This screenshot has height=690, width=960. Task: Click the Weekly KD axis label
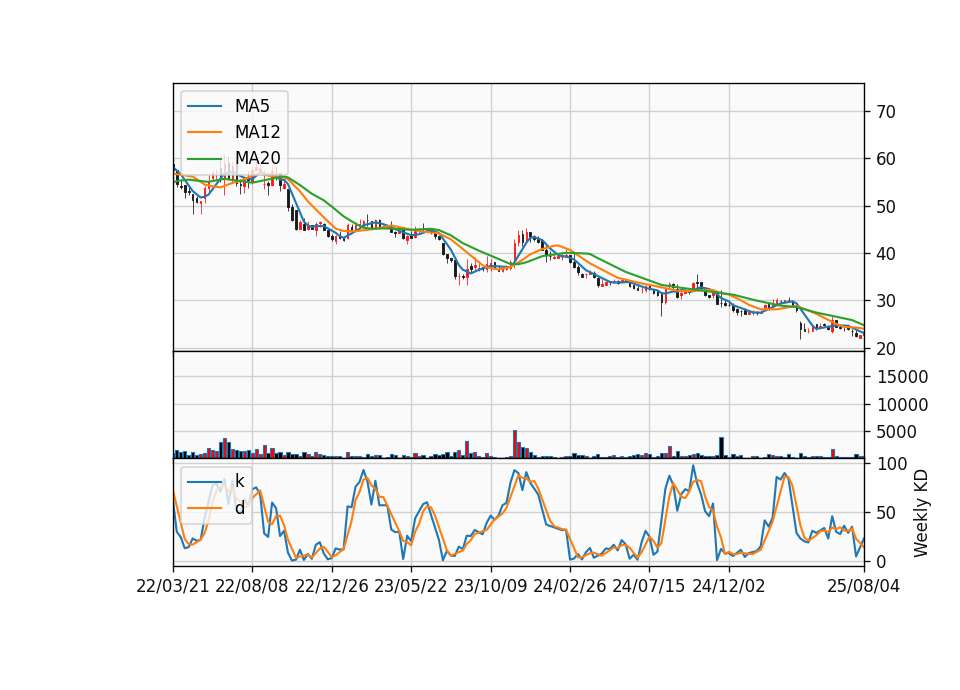click(x=920, y=514)
